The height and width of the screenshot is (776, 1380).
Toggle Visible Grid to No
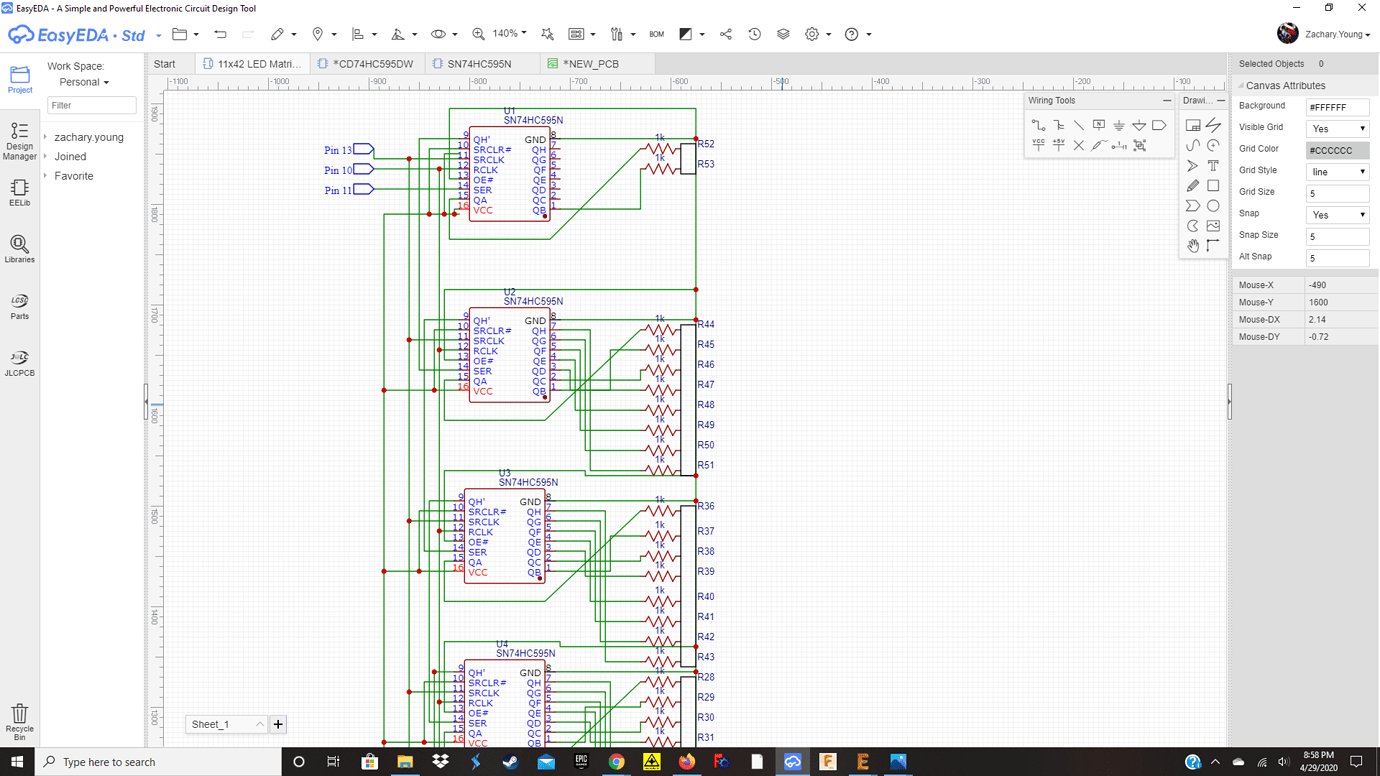1336,128
